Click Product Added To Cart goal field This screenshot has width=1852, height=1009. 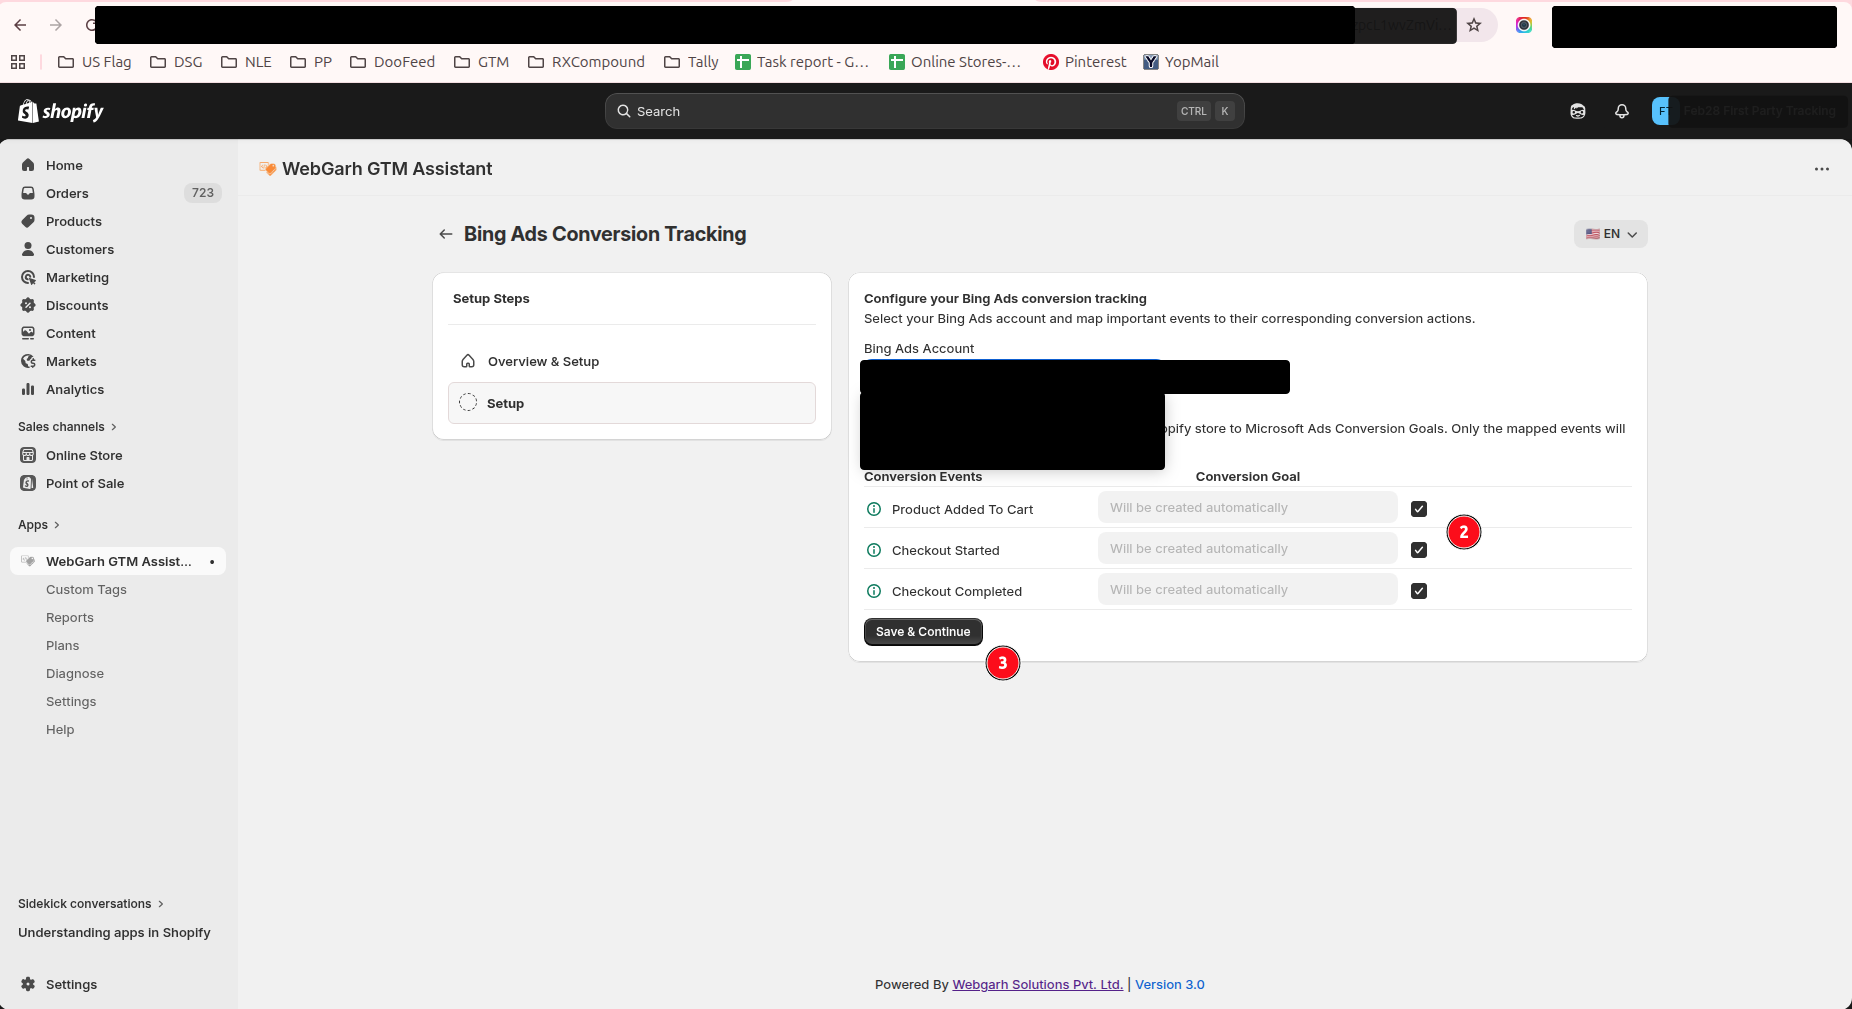(1247, 508)
